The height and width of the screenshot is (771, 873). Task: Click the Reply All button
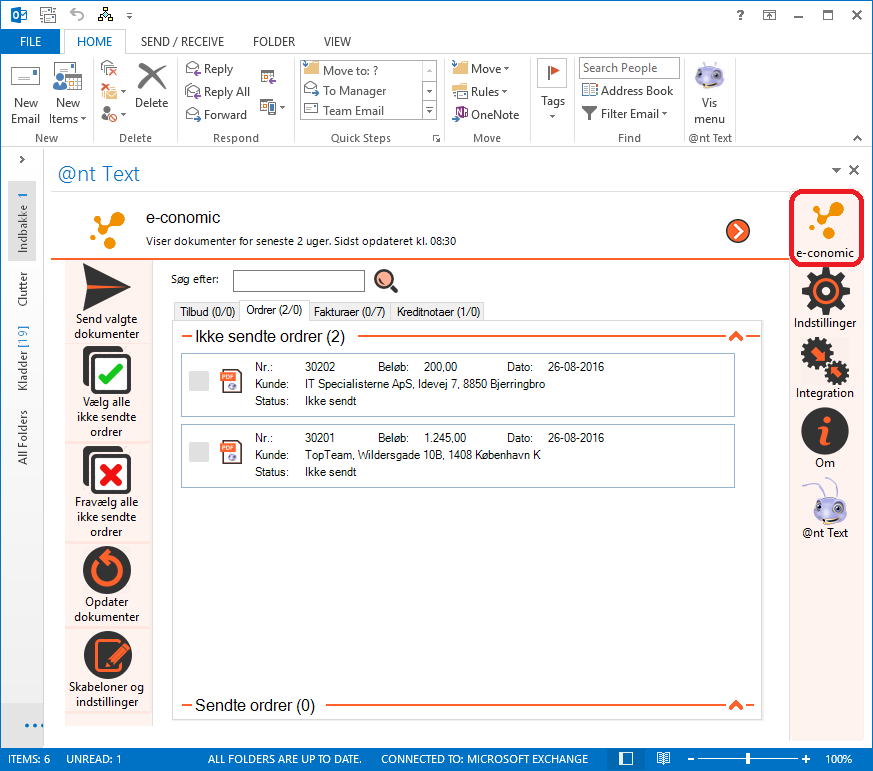pyautogui.click(x=218, y=92)
